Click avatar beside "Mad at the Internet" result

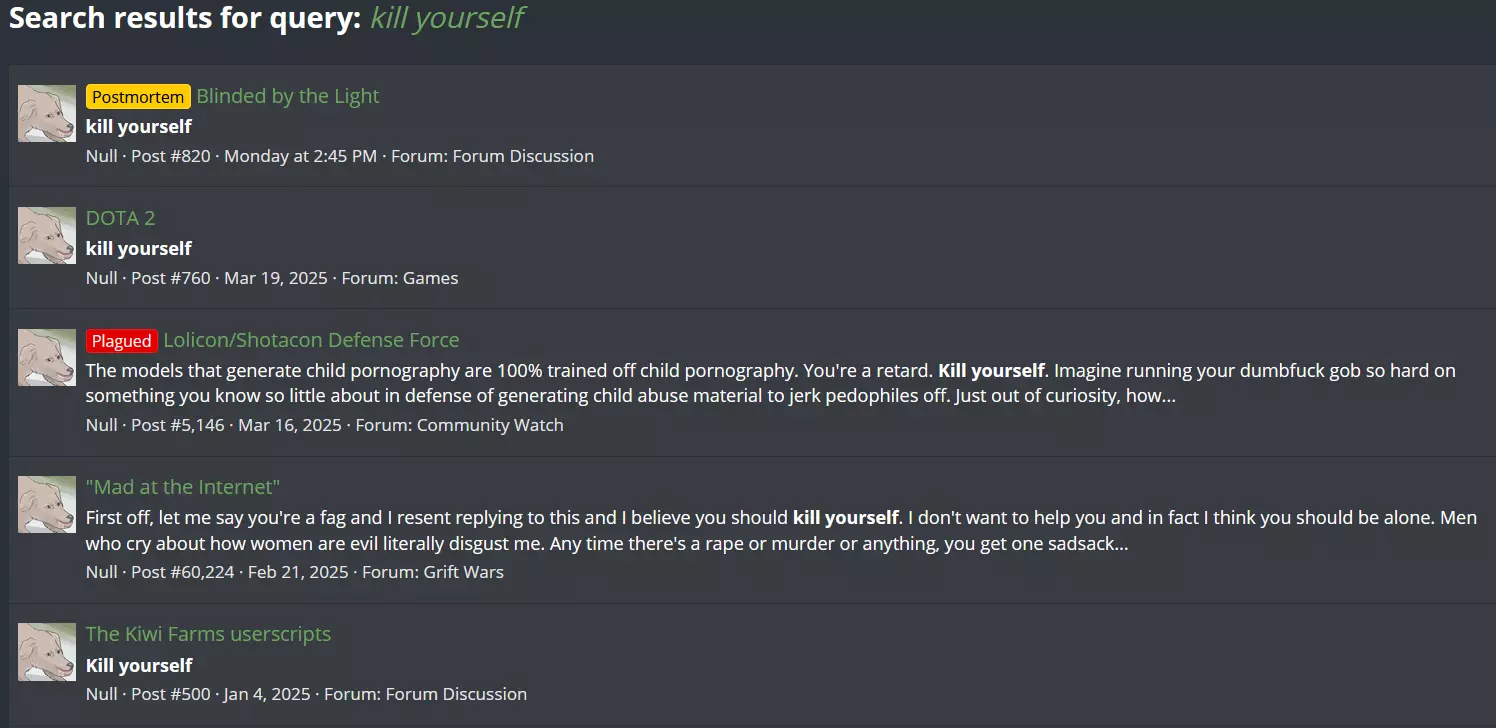47,504
